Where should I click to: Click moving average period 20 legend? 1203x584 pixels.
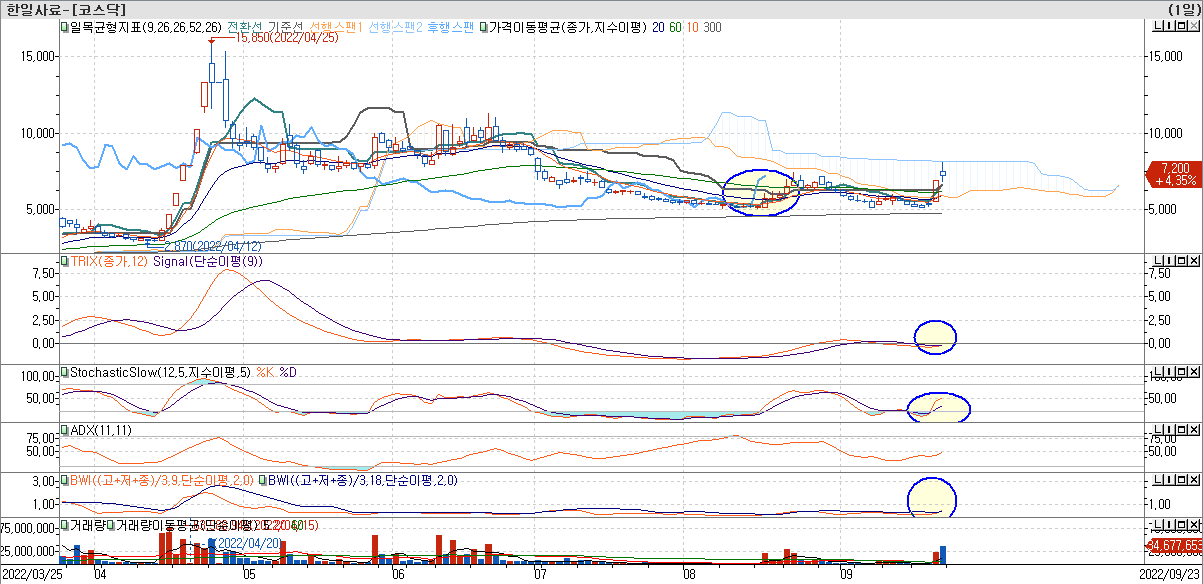[659, 28]
